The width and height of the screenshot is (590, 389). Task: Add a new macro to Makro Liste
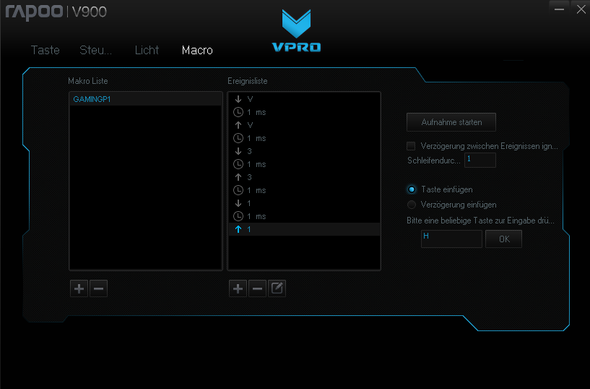[79, 289]
